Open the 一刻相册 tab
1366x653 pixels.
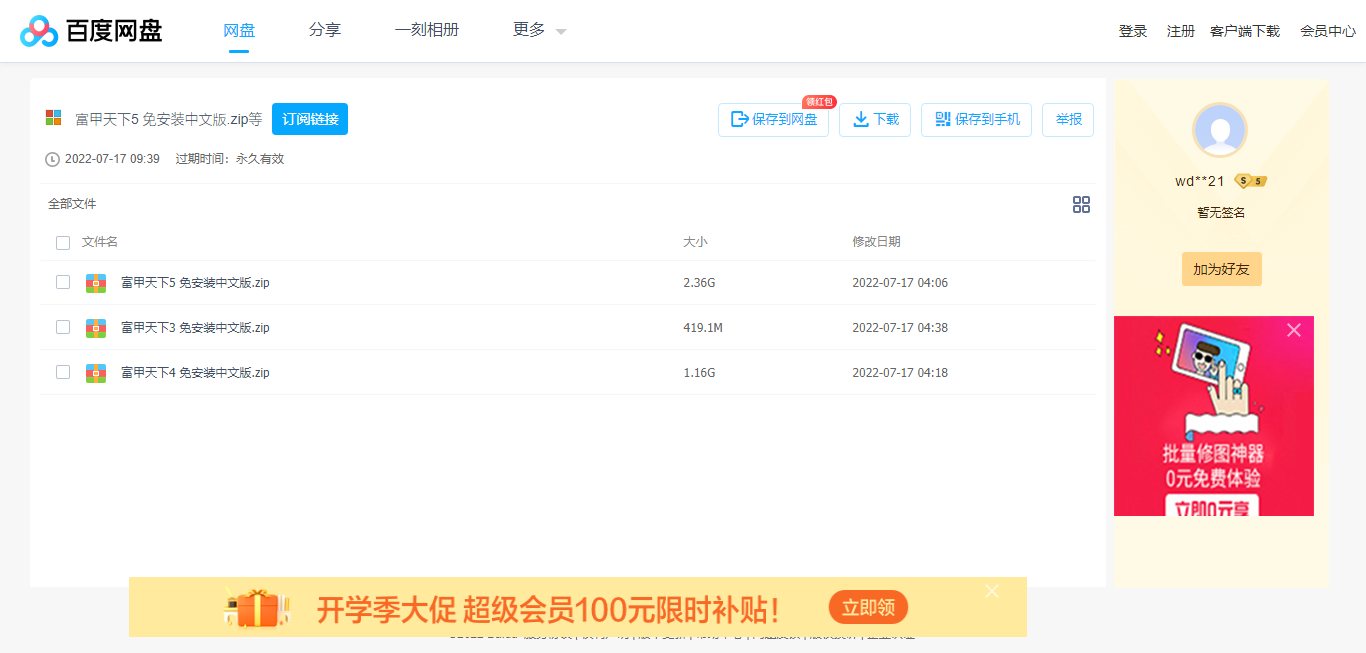[427, 30]
